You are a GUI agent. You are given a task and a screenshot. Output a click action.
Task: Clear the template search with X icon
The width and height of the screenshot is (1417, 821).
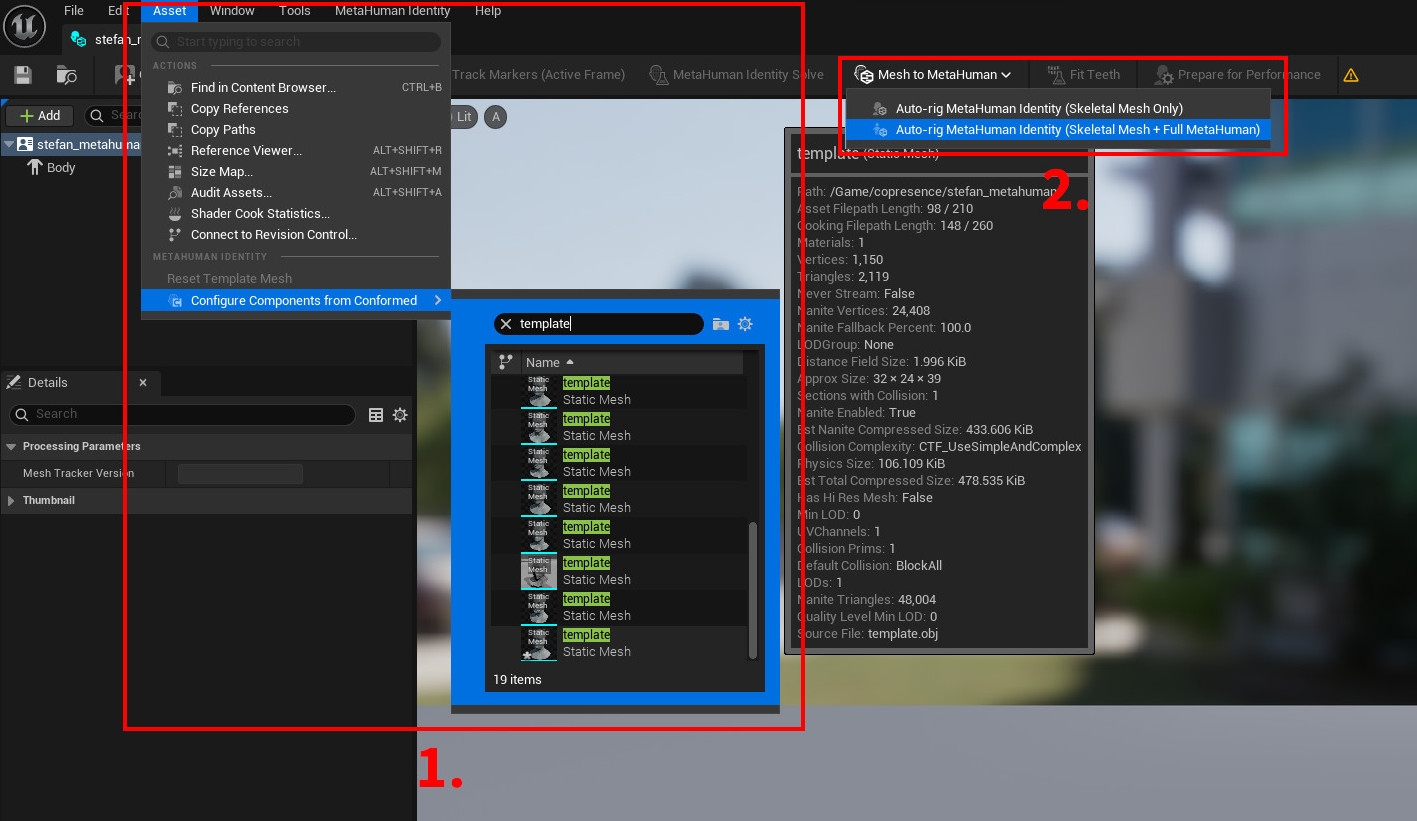pyautogui.click(x=506, y=324)
